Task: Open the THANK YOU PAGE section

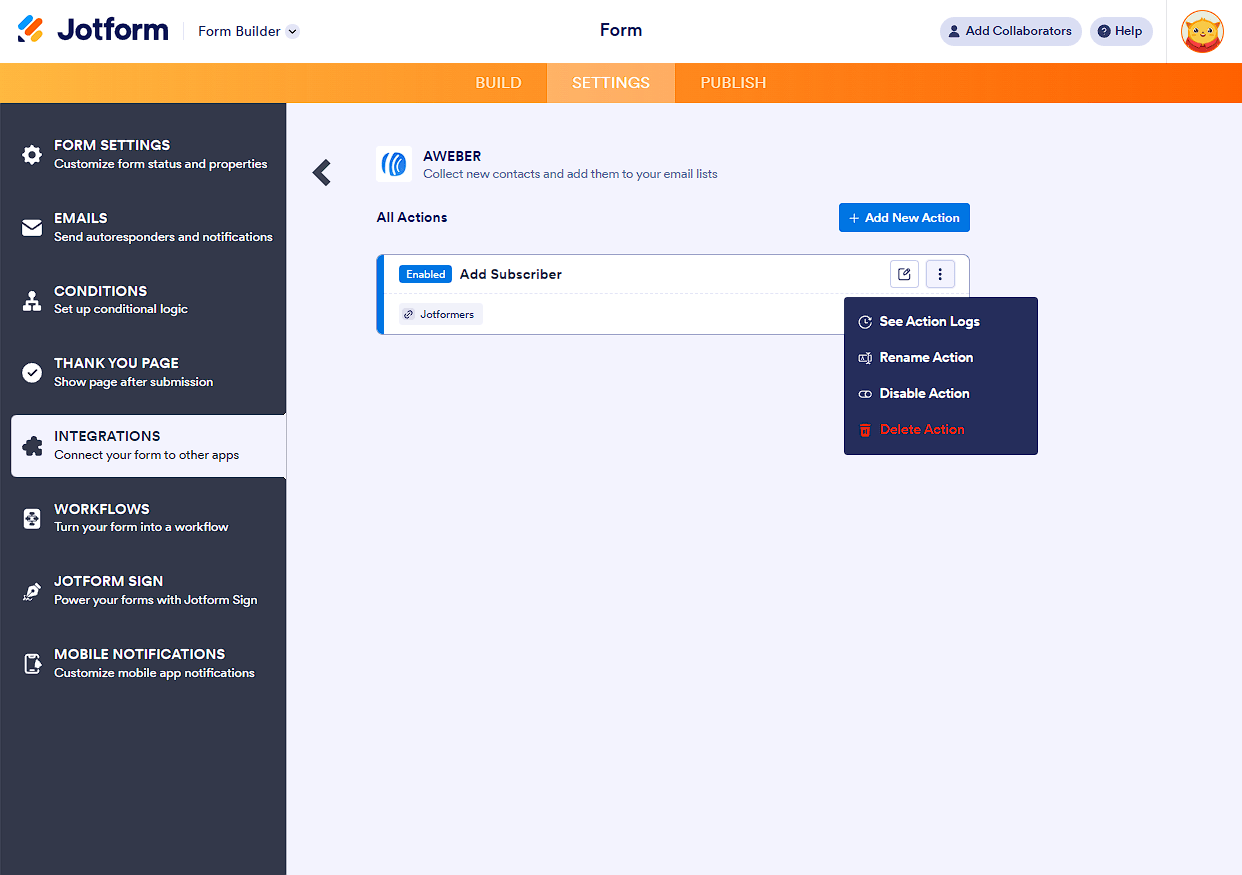Action: coord(143,372)
